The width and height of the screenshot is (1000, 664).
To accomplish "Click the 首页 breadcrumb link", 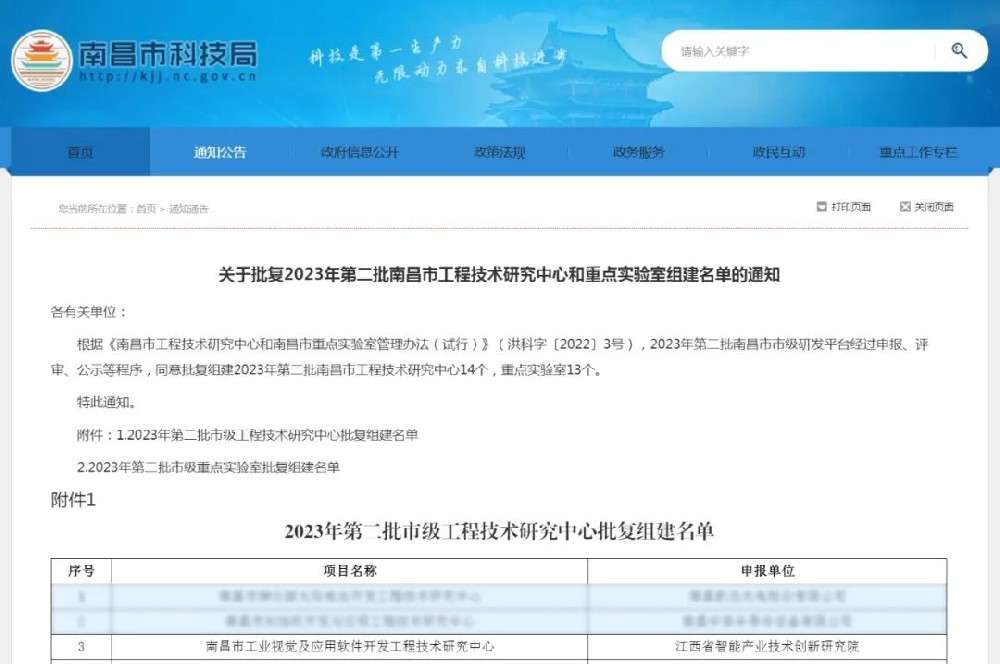I will click(146, 209).
